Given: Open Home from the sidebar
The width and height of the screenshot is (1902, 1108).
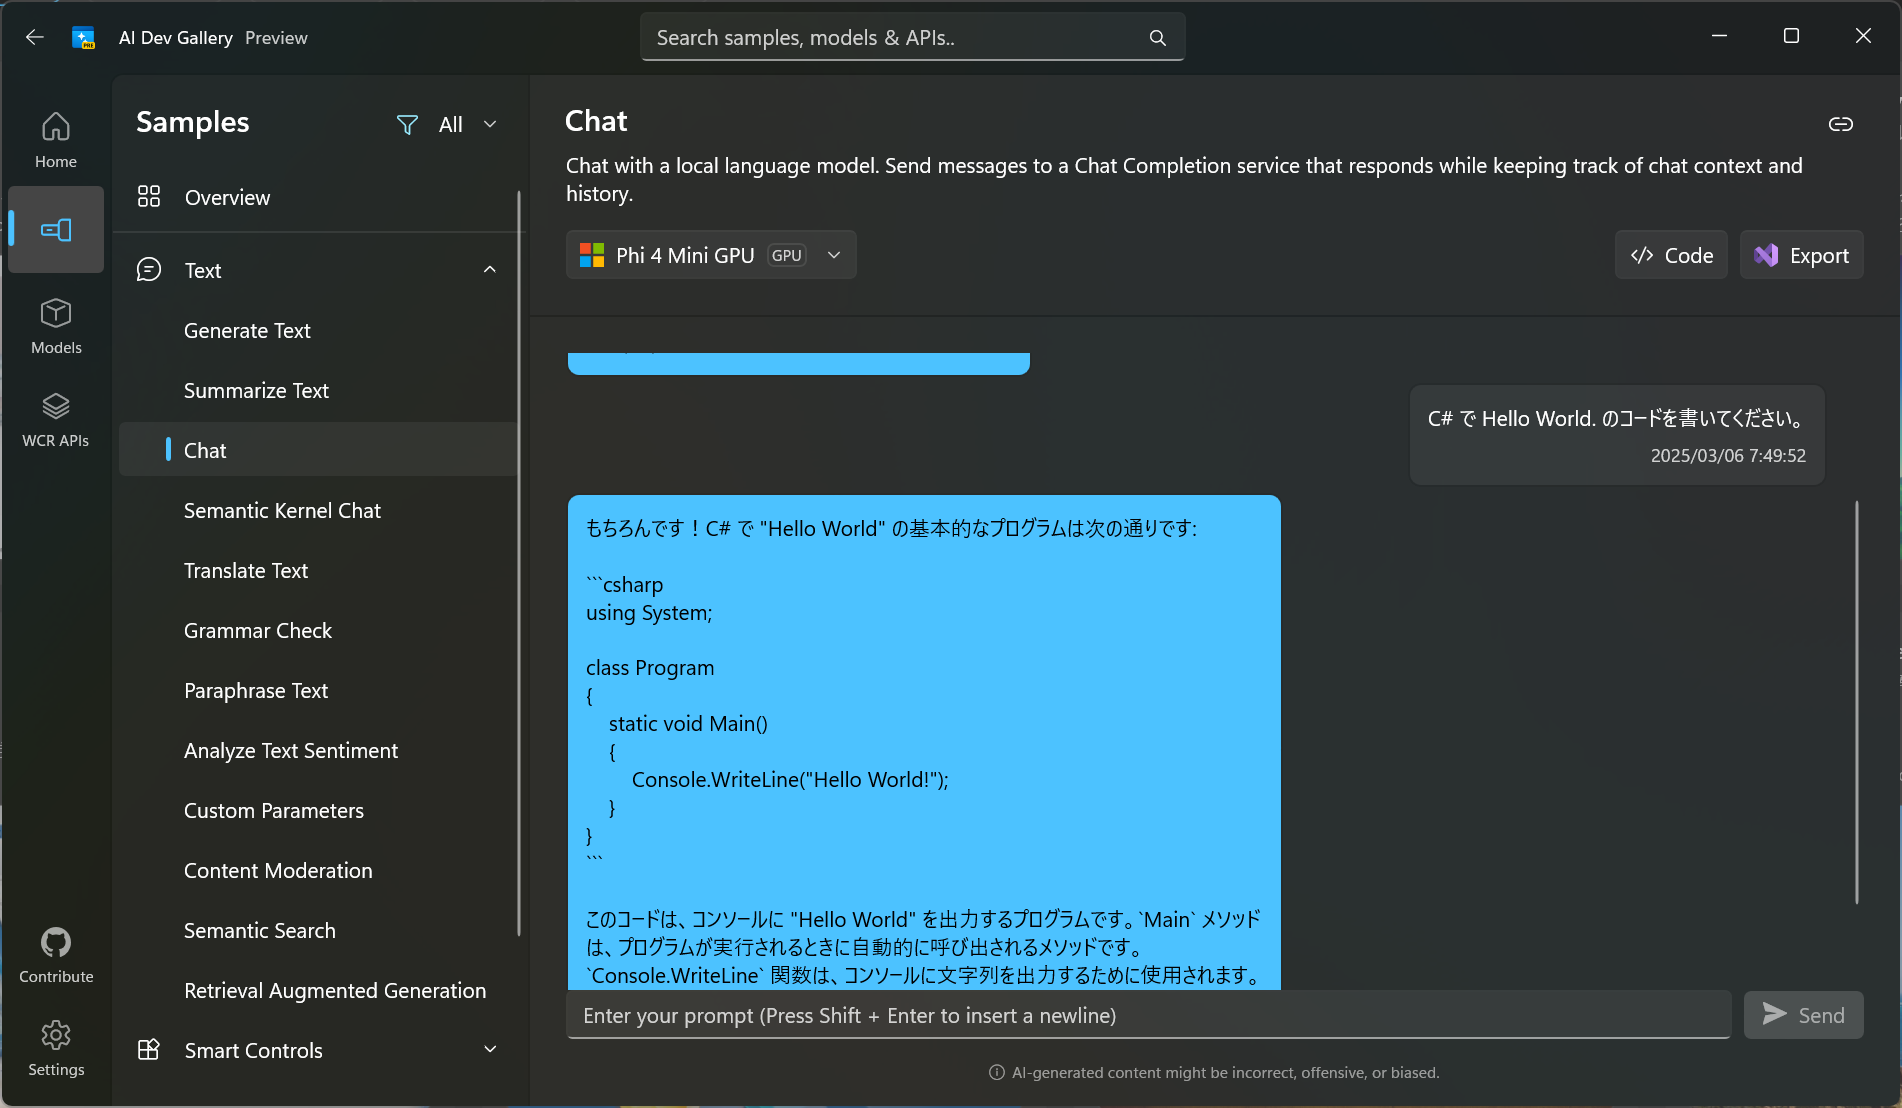Looking at the screenshot, I should point(55,138).
